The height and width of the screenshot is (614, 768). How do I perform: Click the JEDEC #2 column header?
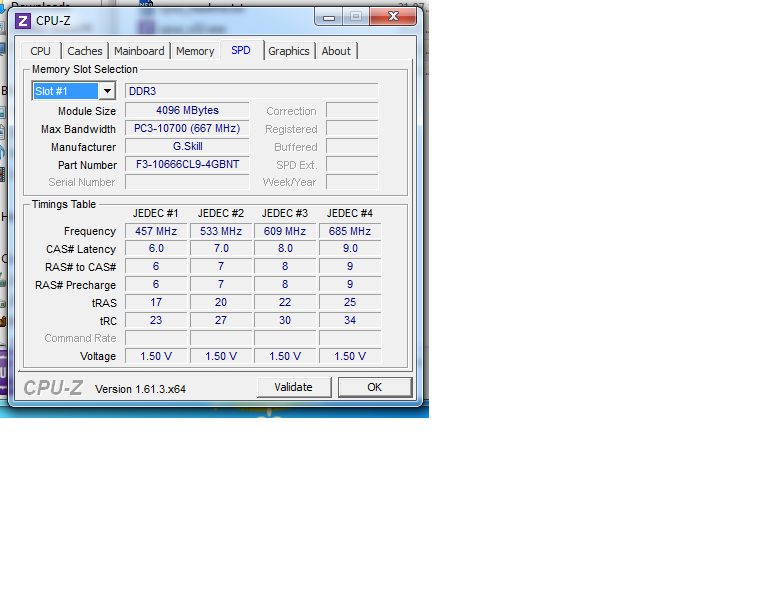point(221,213)
